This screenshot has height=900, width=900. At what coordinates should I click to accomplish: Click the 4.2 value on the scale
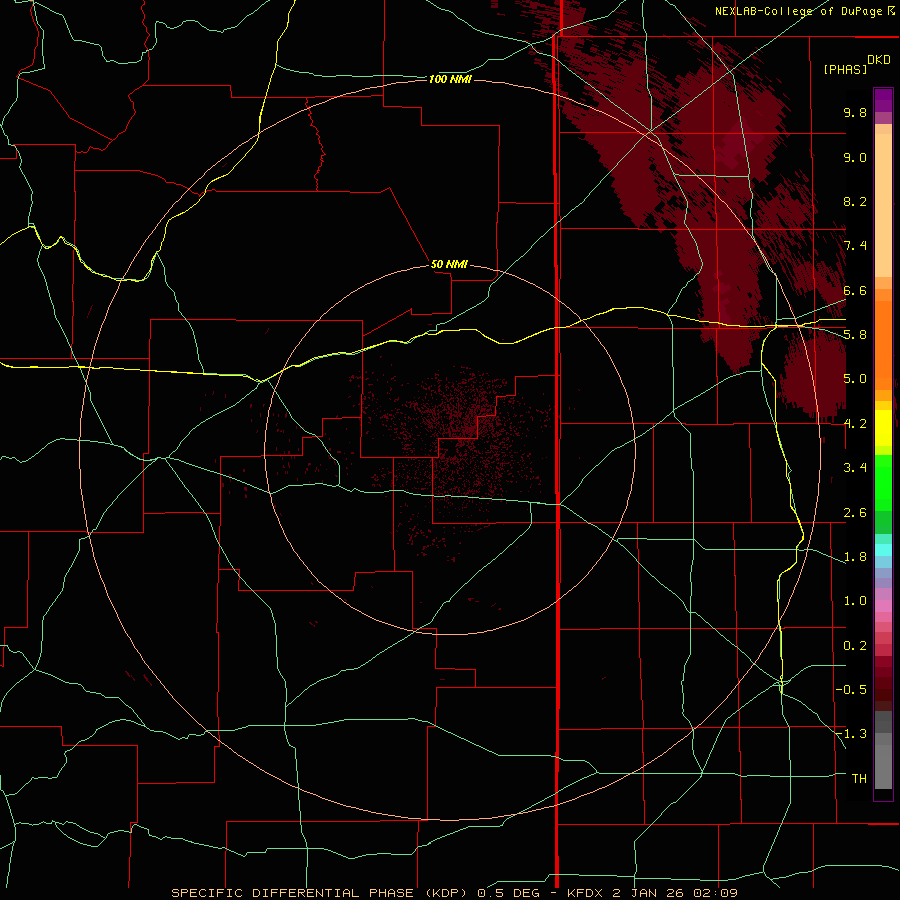(855, 424)
